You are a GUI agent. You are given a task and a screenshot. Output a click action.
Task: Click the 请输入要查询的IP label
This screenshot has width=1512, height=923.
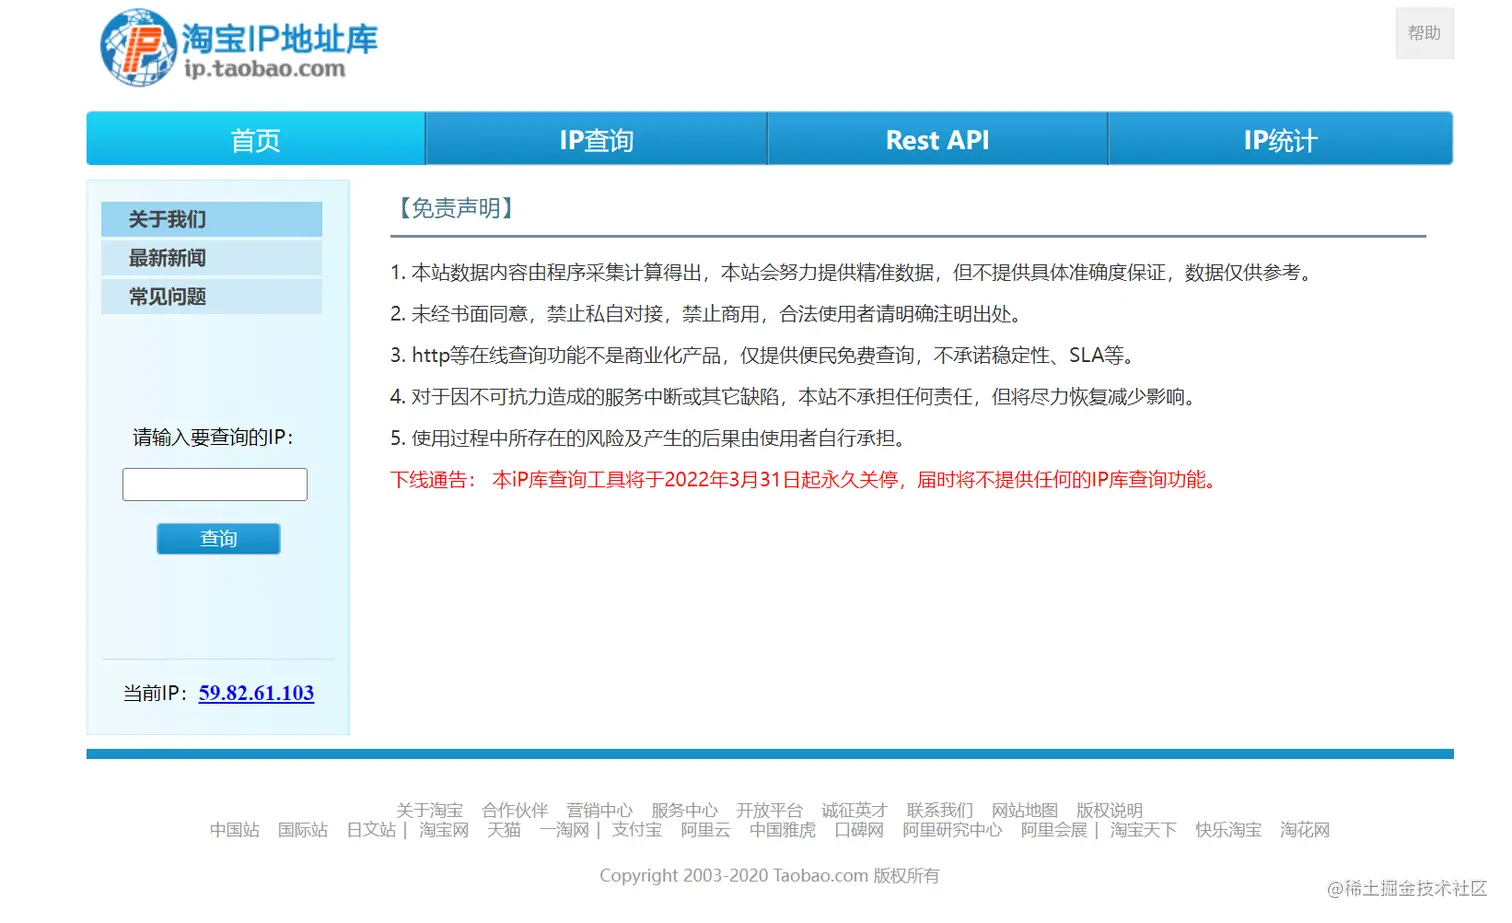[x=213, y=438]
